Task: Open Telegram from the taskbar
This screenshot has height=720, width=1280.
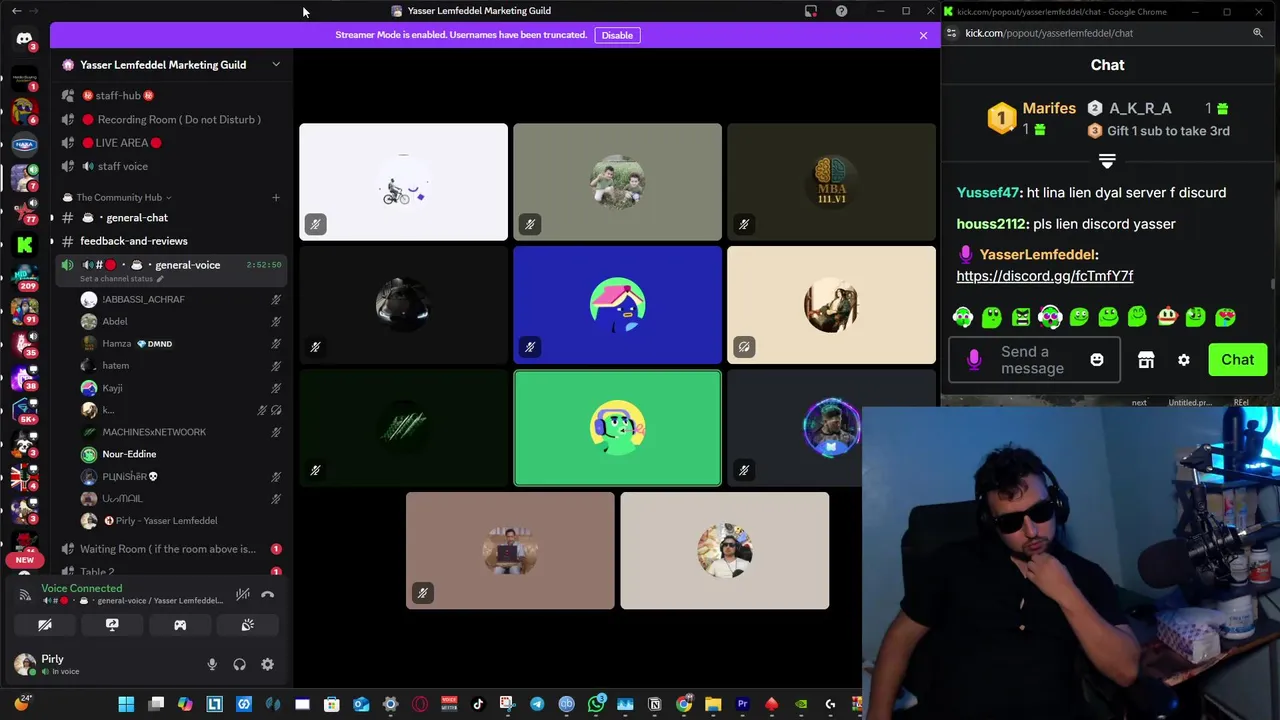Action: [x=537, y=704]
